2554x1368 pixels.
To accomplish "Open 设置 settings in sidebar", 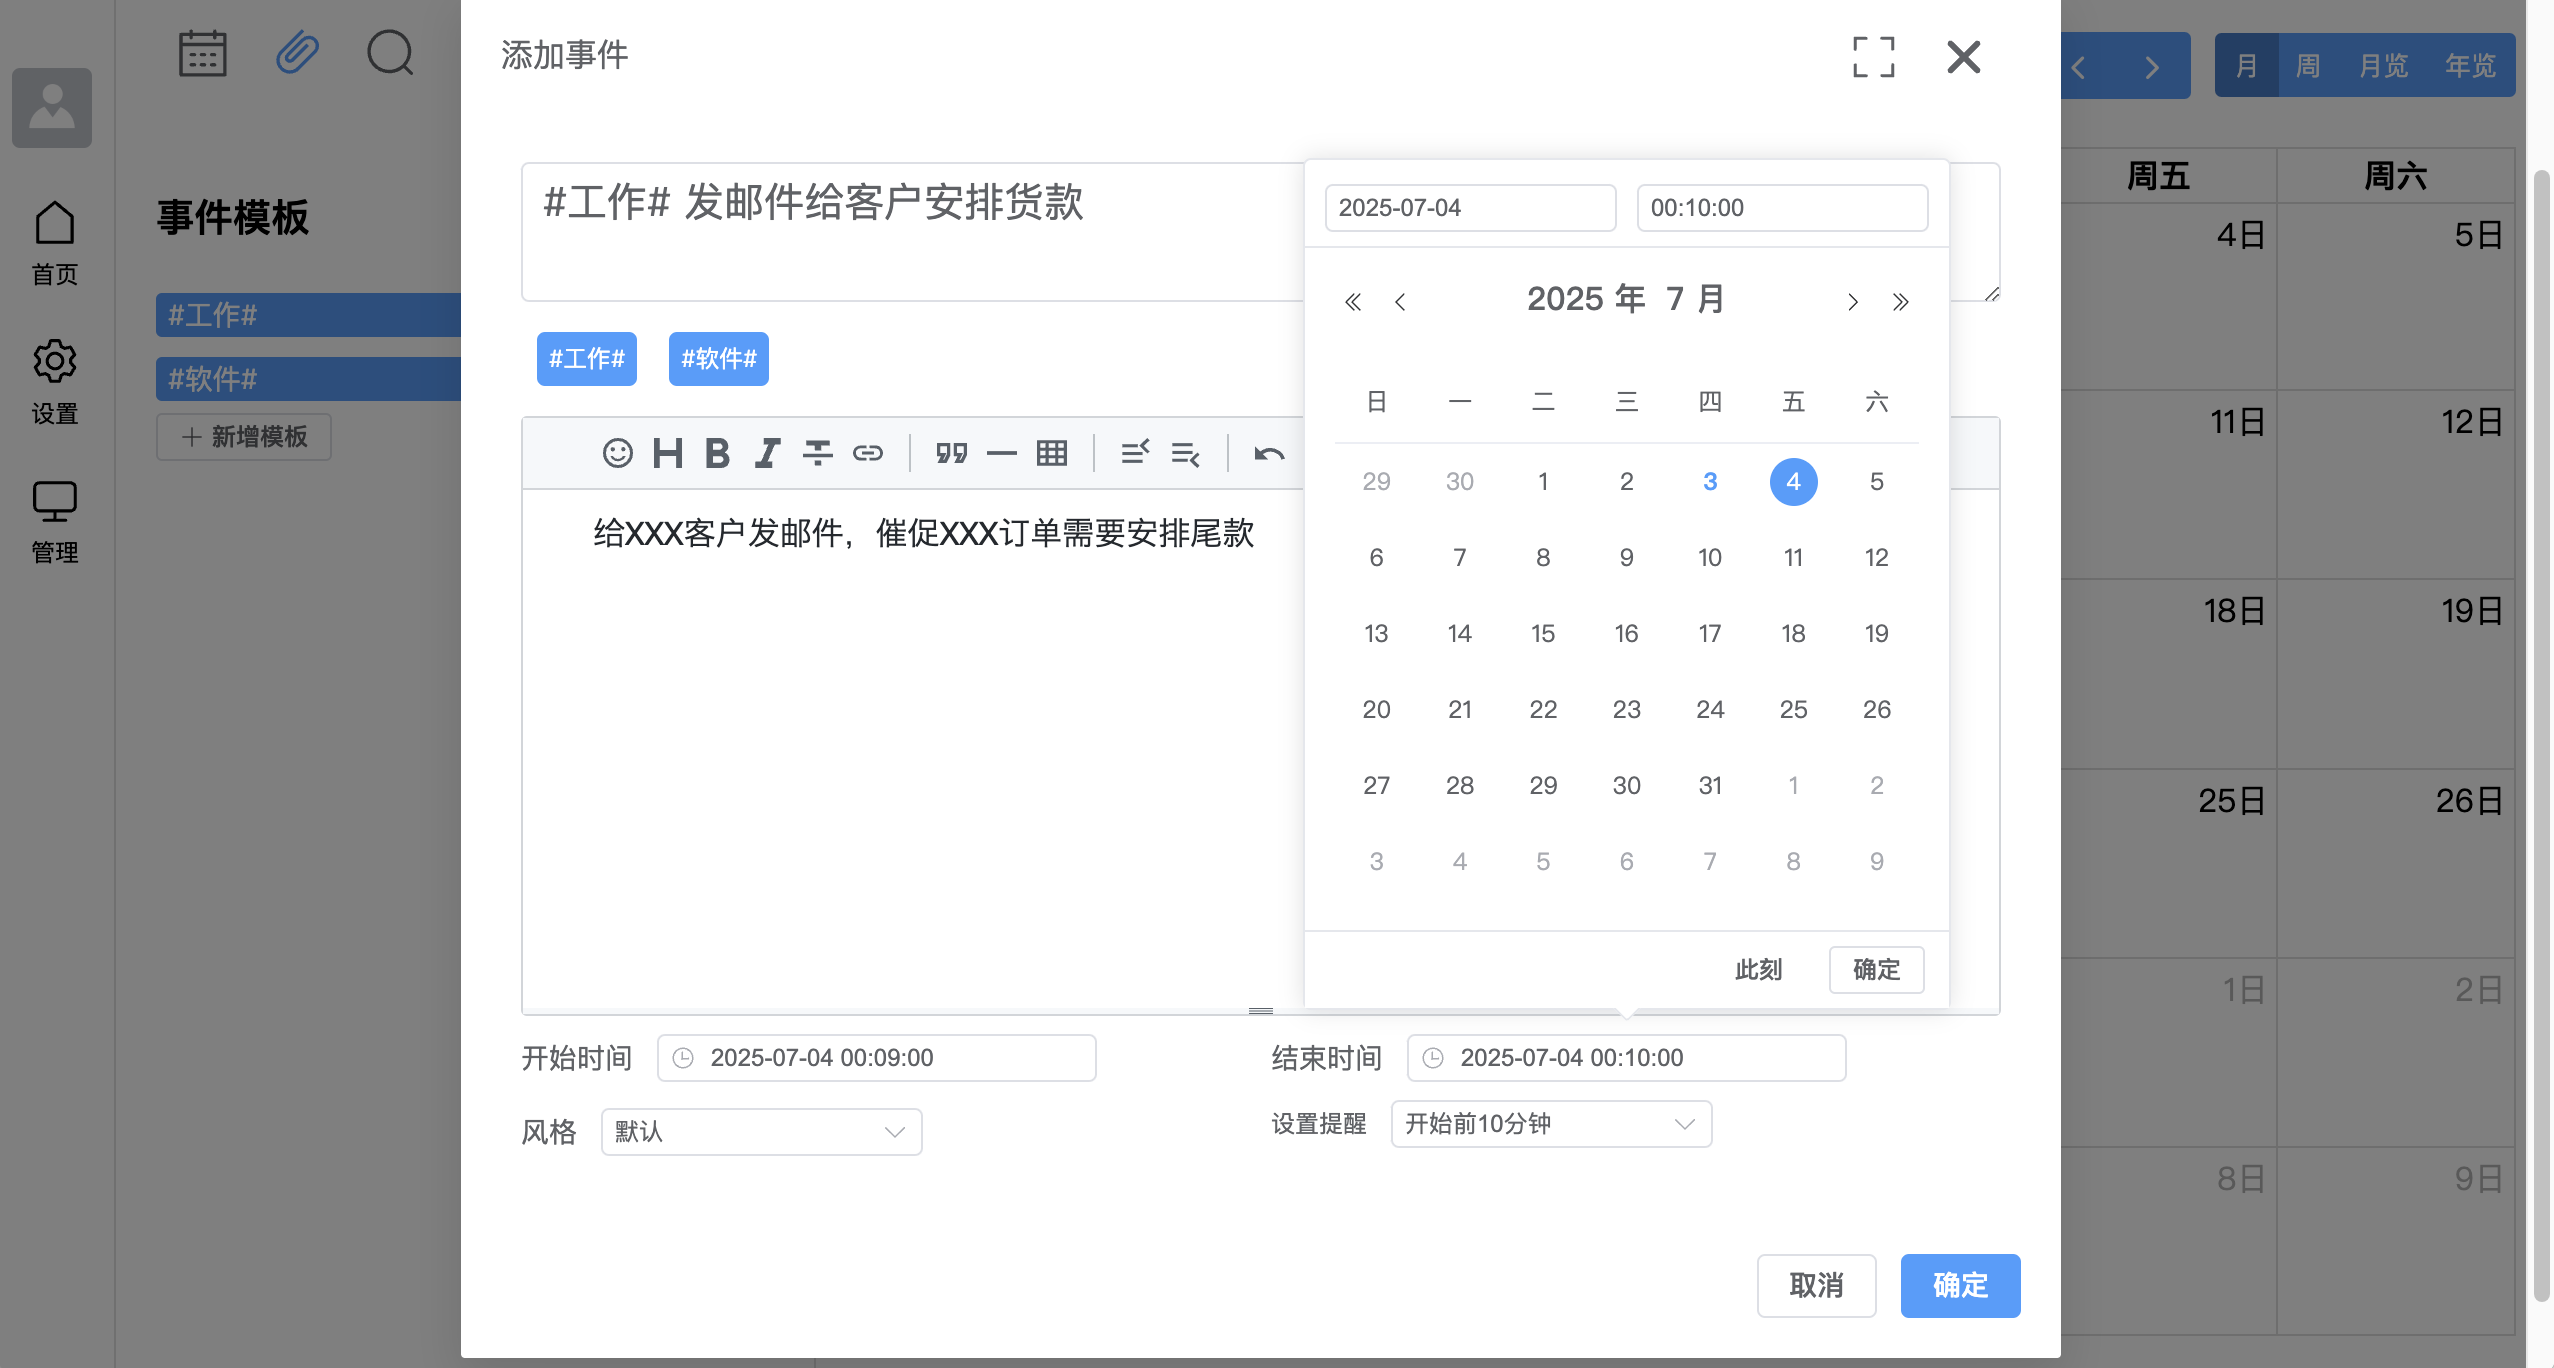I will 54,382.
